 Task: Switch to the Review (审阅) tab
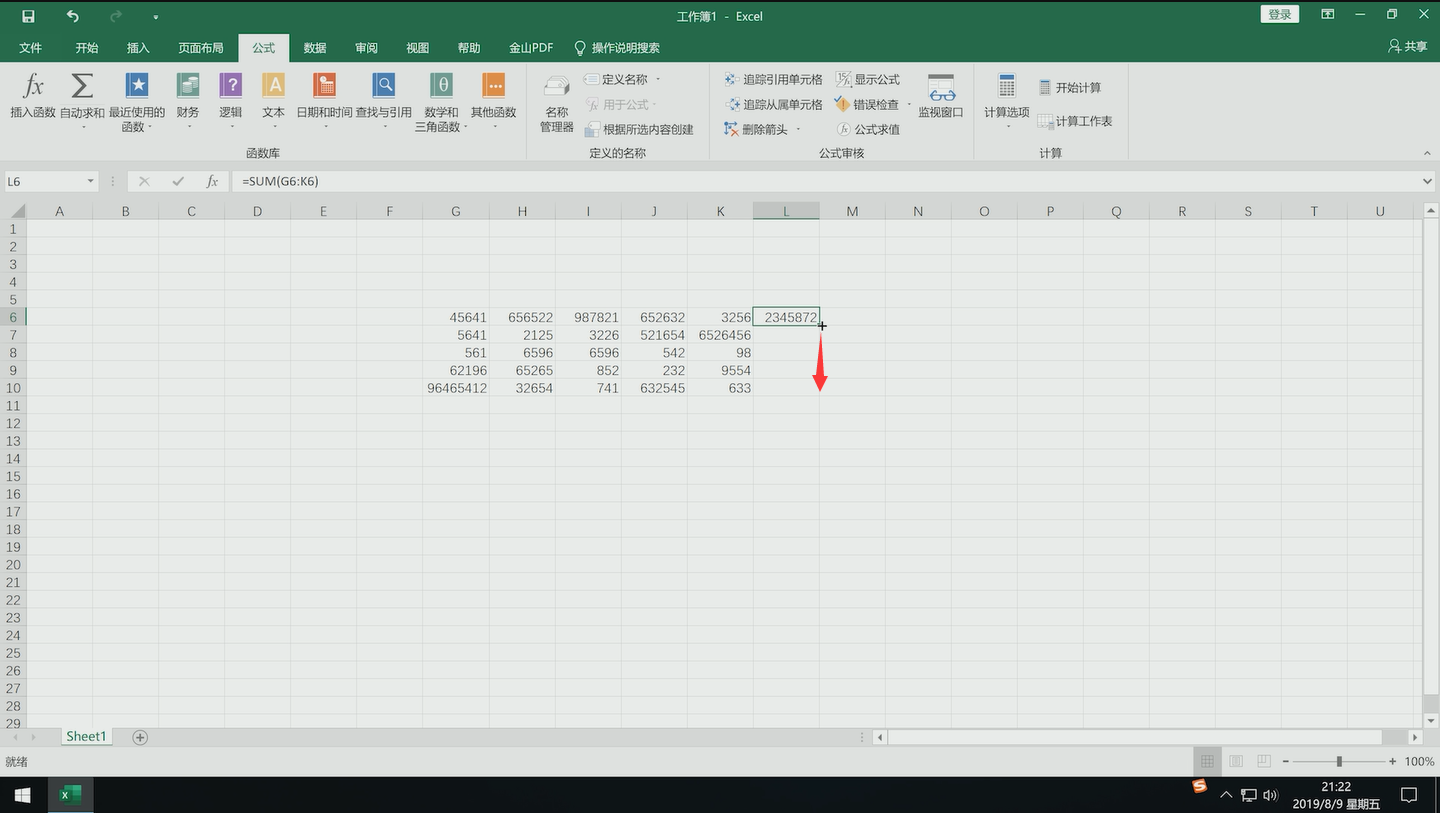pyautogui.click(x=367, y=48)
